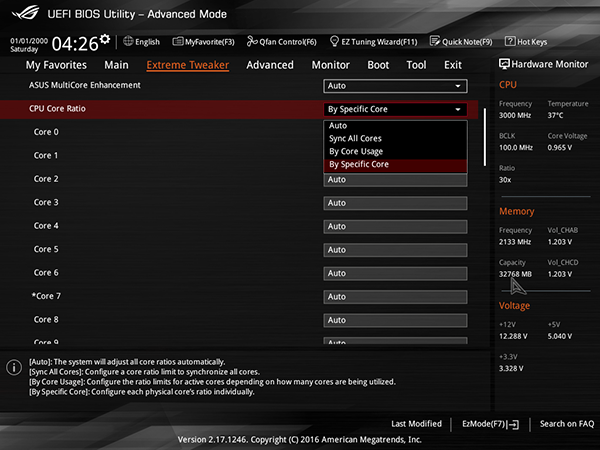The image size is (600, 450).
Task: Click the 3.328 V reading
Action: [511, 368]
